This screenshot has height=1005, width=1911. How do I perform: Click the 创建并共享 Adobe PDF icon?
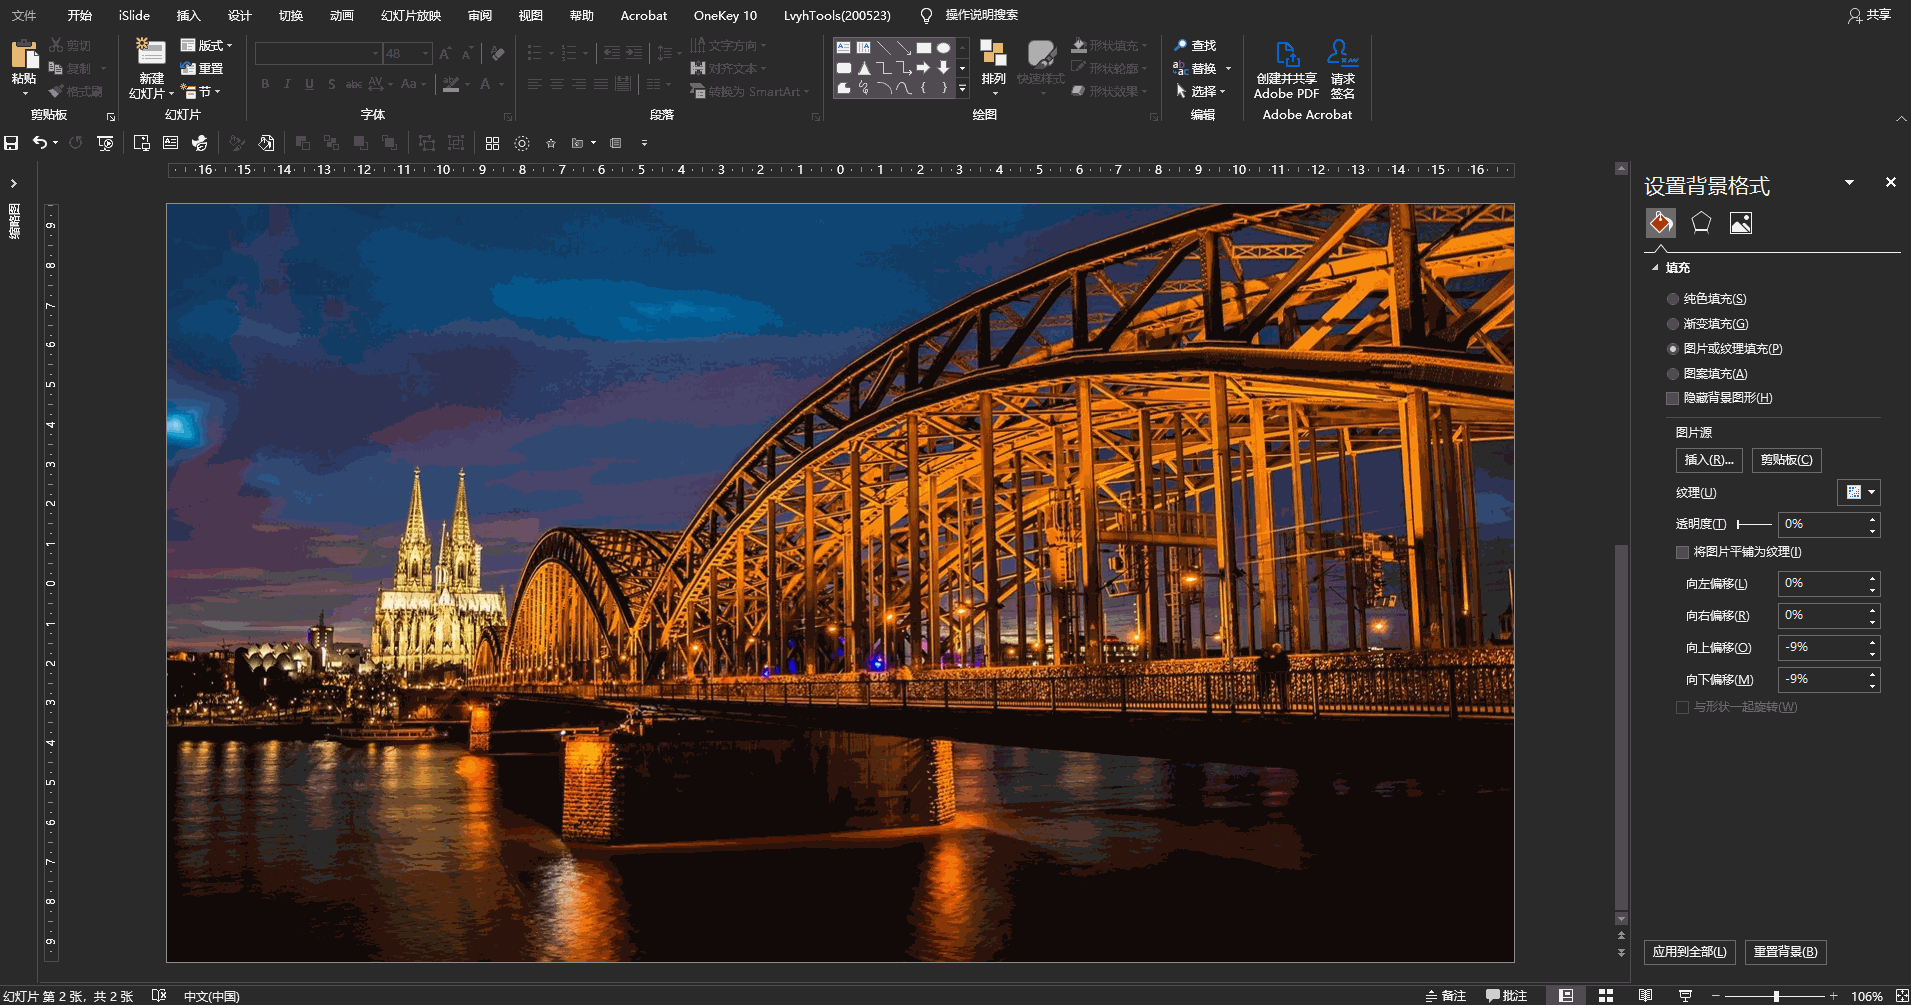click(x=1287, y=55)
